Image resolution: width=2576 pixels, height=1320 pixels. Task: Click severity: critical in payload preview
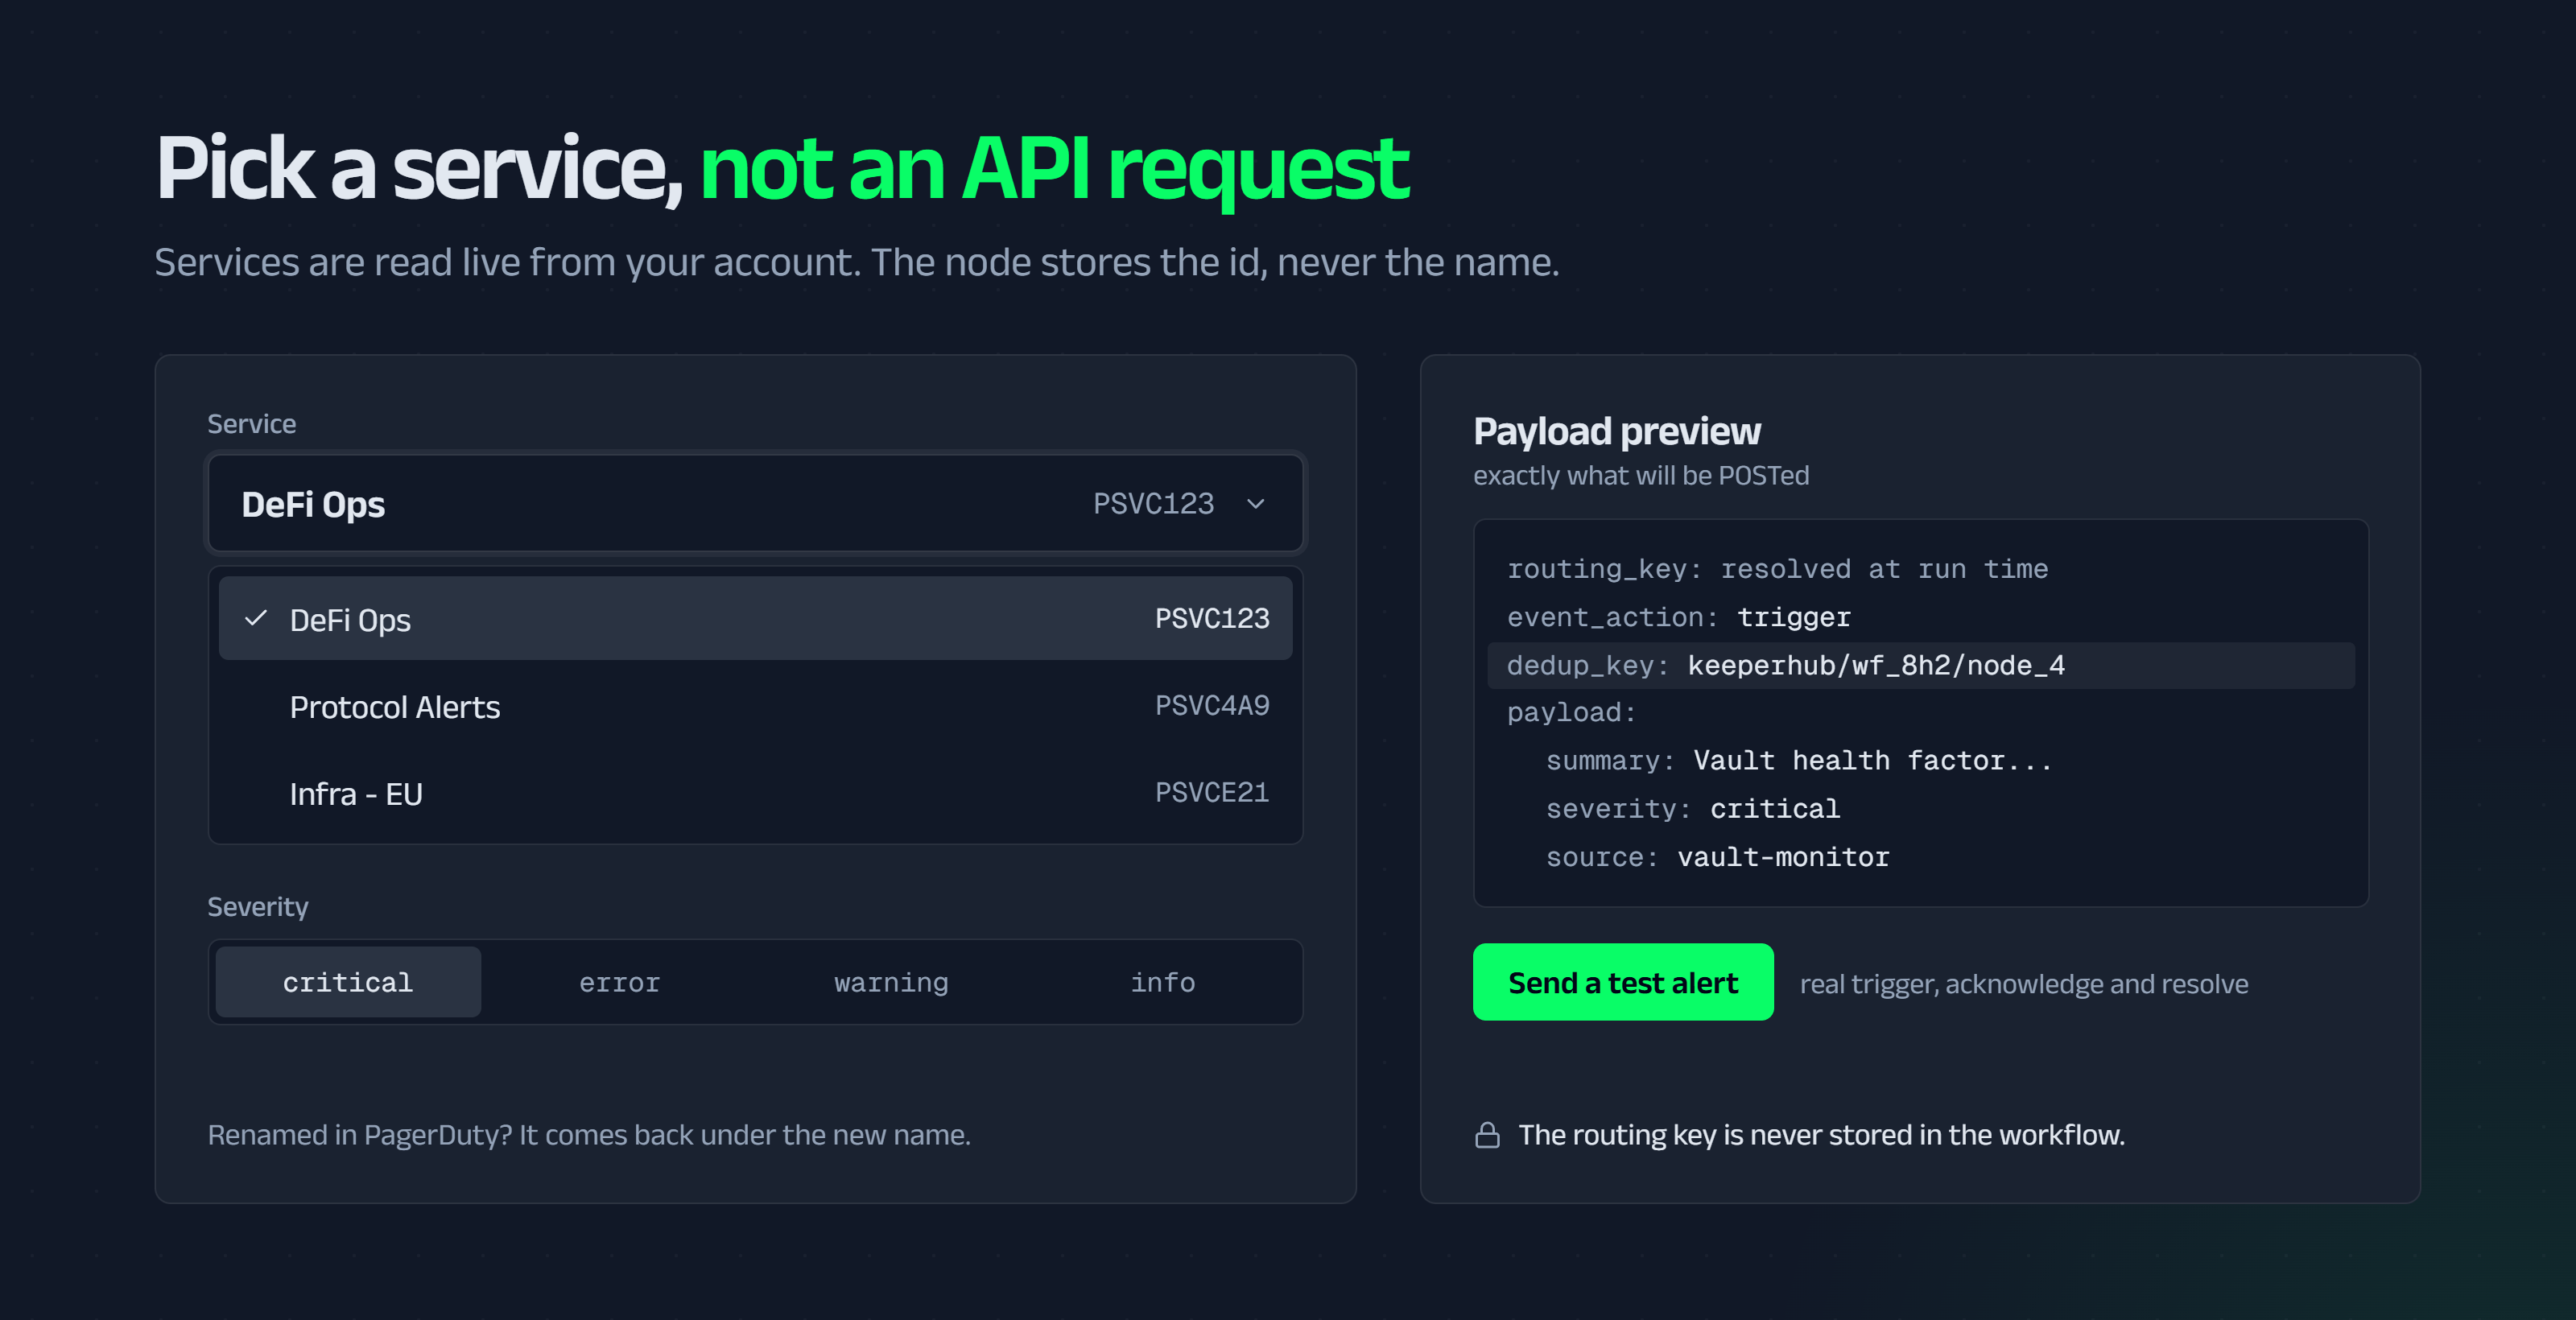pyautogui.click(x=1692, y=809)
